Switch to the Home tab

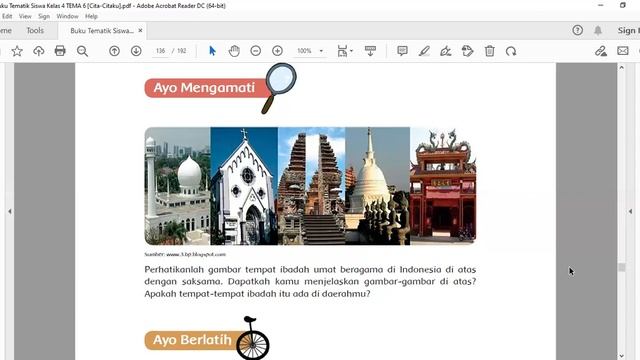coord(6,31)
